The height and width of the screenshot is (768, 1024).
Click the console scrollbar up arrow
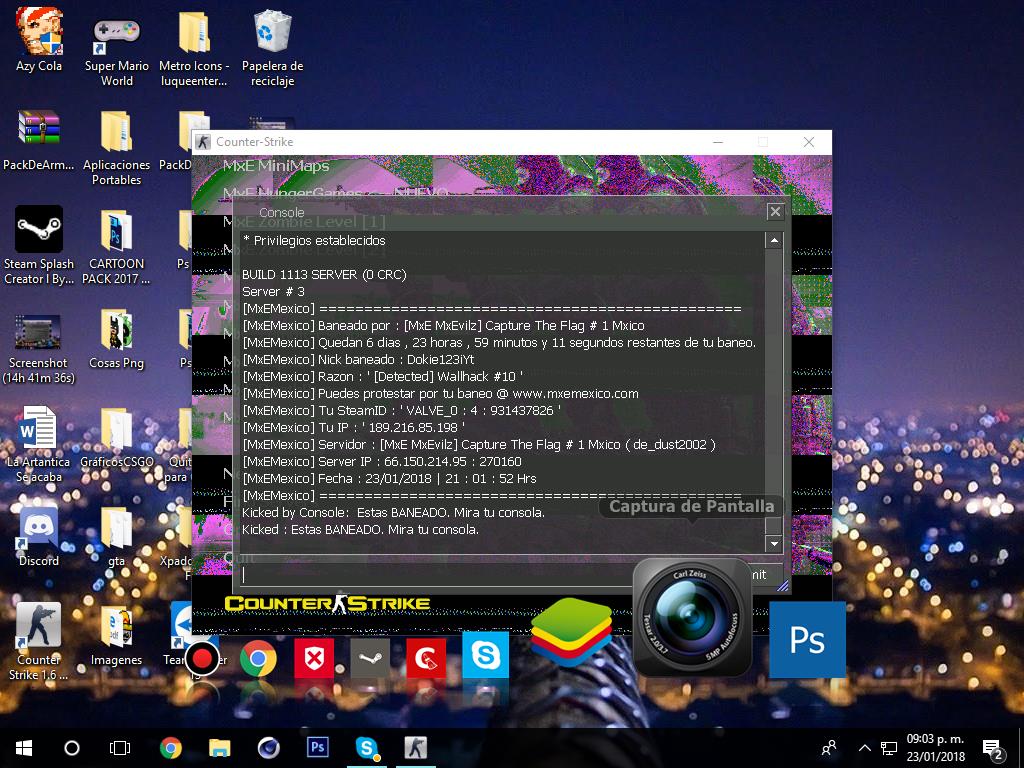(774, 240)
